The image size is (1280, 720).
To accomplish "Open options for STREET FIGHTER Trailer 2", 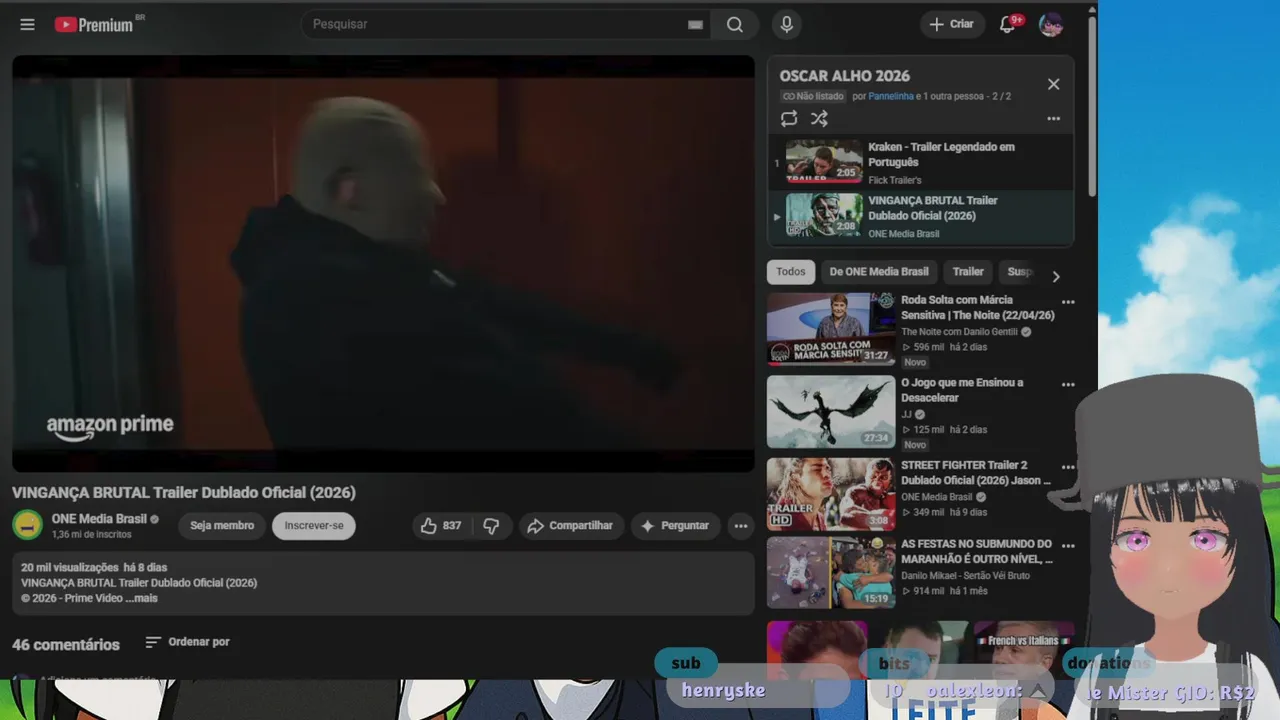I will coord(1068,467).
